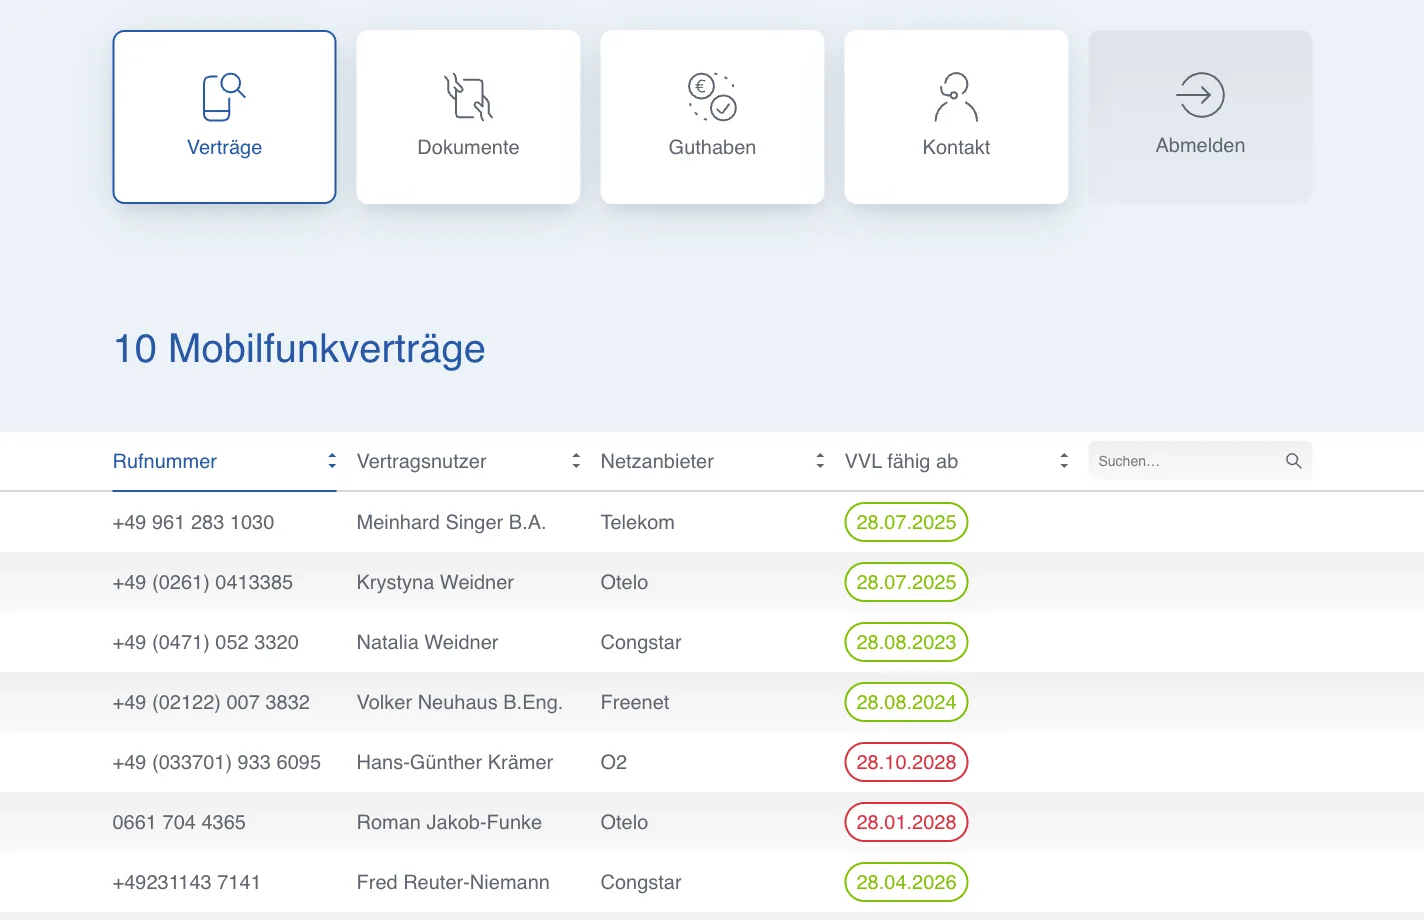Click the magnifier icon in search field

tap(1293, 461)
